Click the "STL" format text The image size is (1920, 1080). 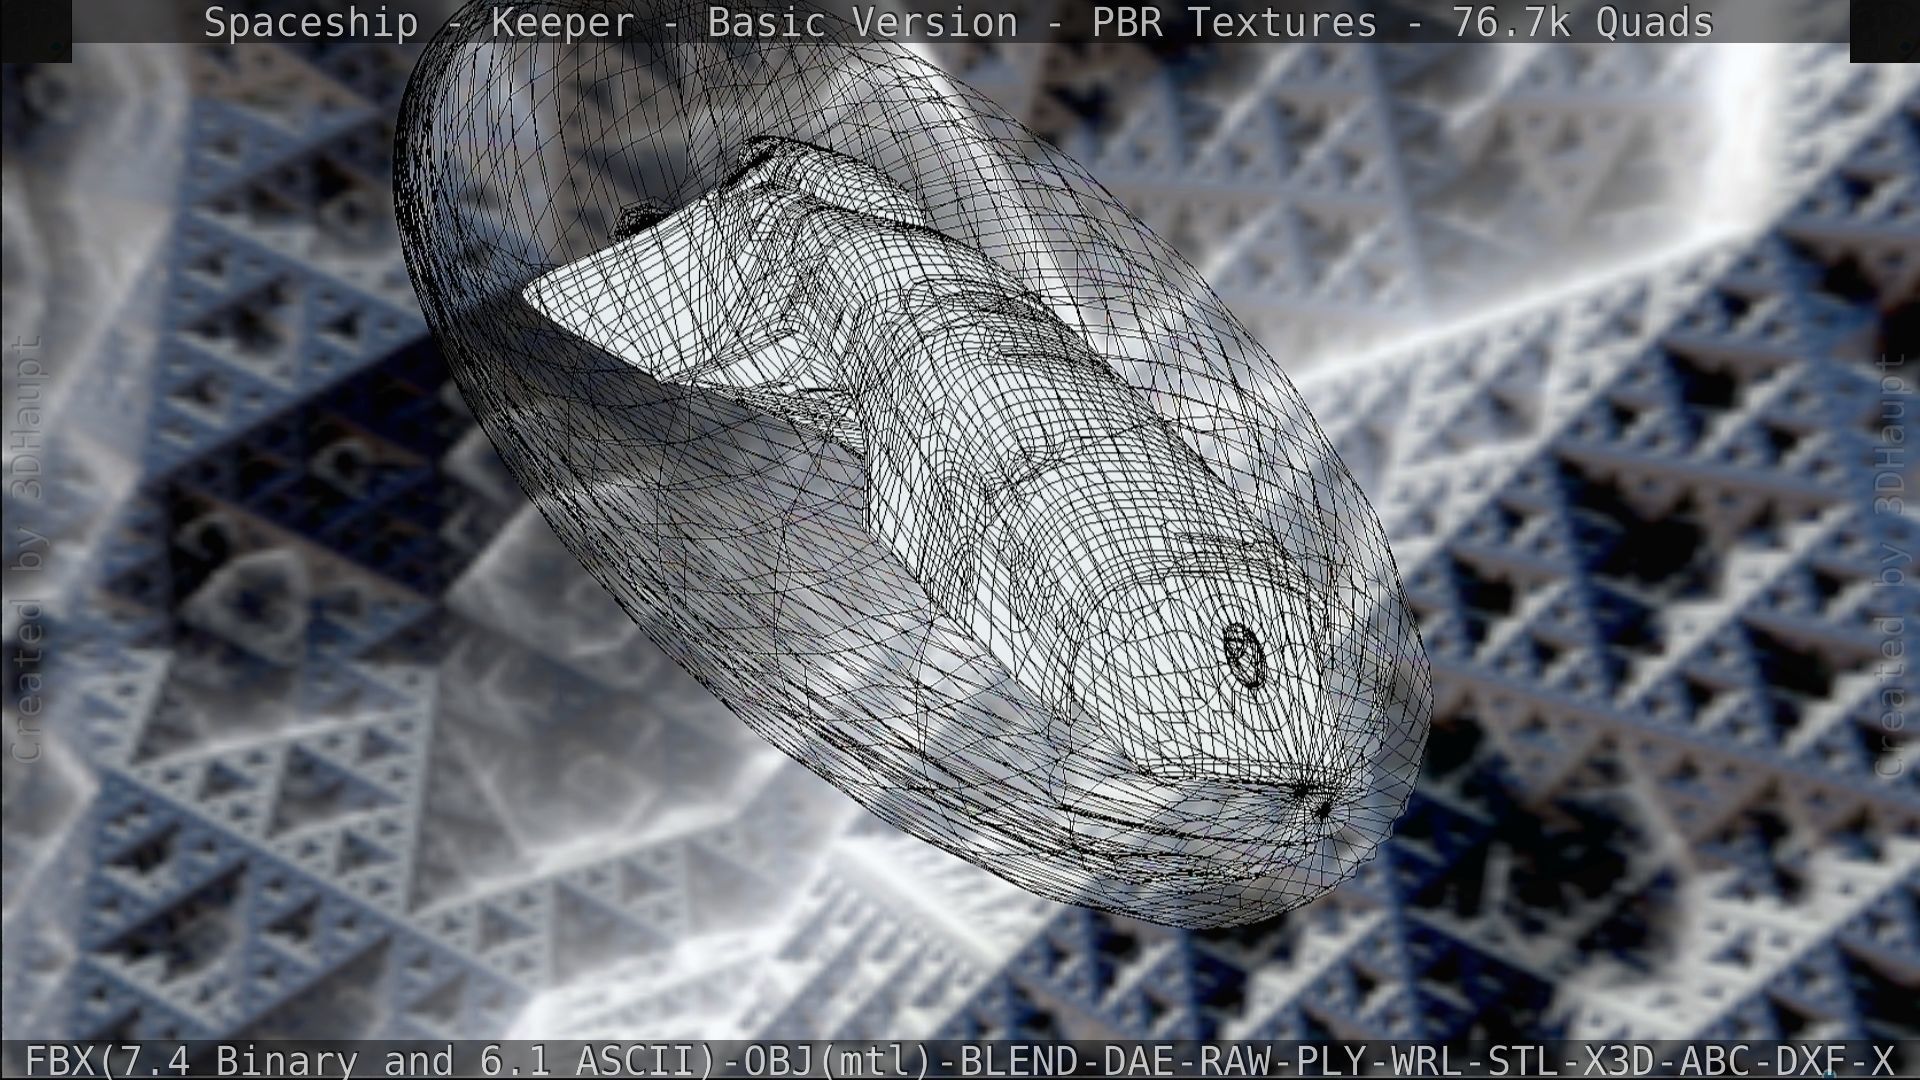coord(1522,1060)
